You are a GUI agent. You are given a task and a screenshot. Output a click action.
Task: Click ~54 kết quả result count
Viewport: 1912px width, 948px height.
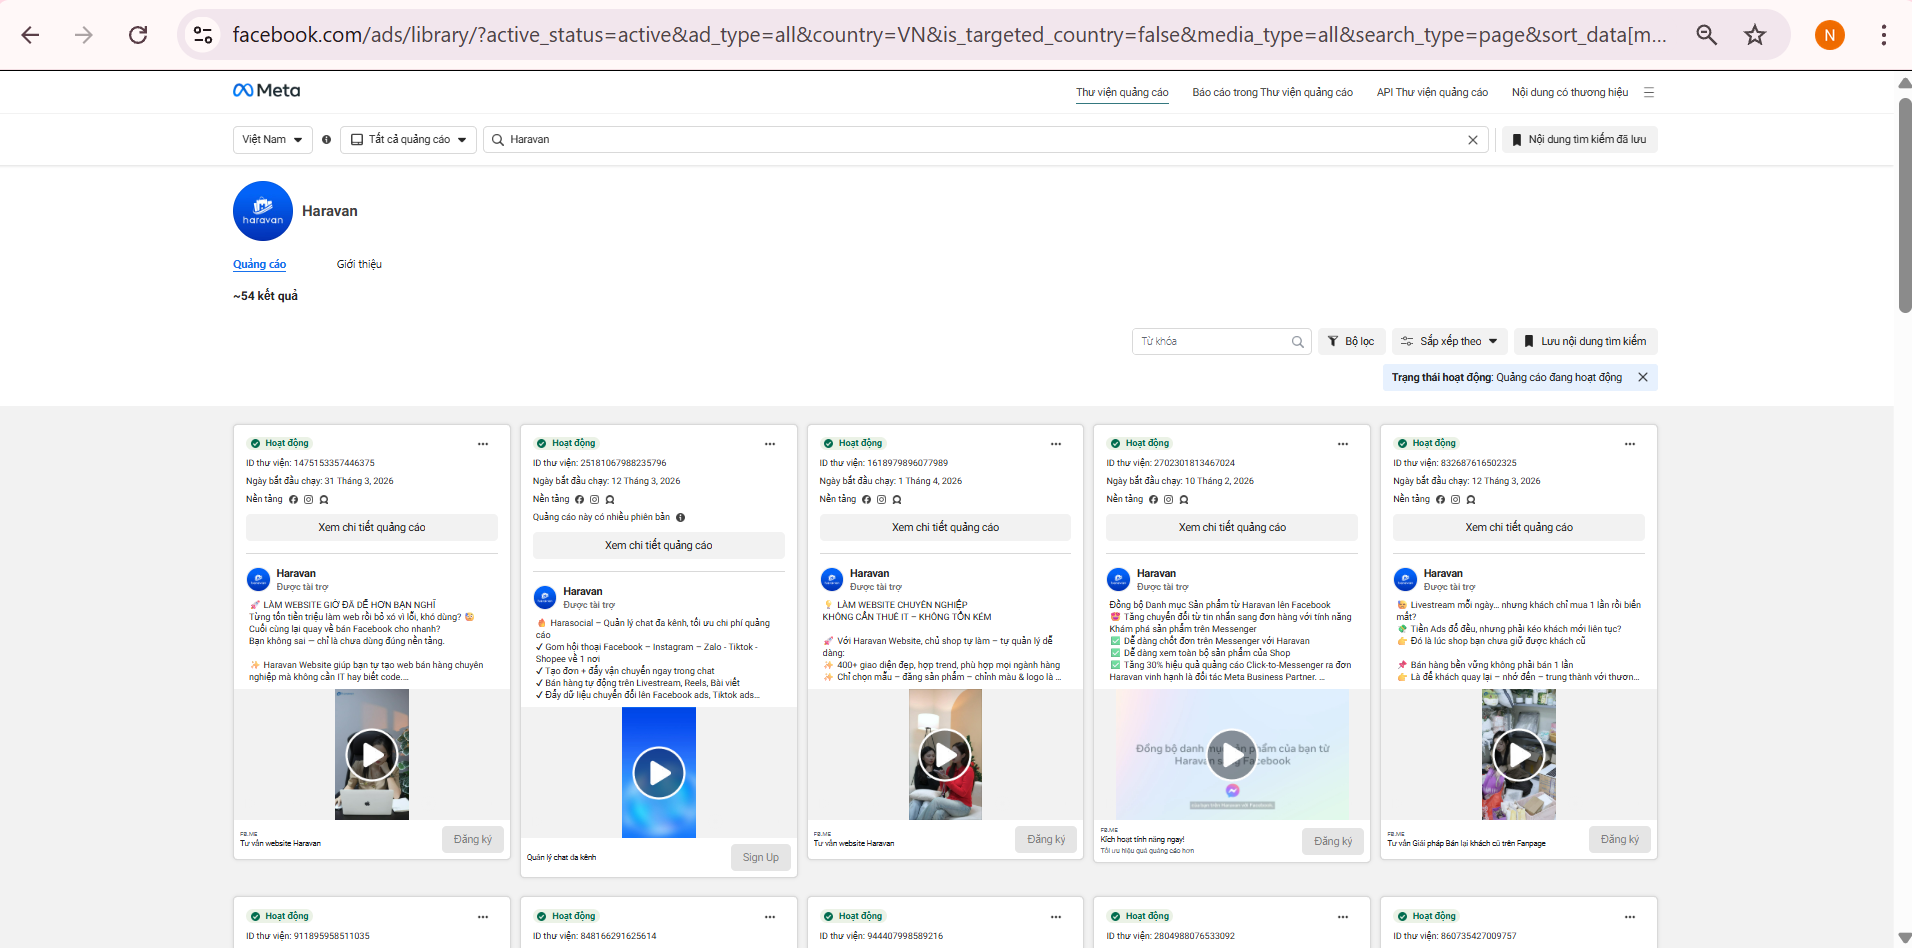pyautogui.click(x=265, y=296)
